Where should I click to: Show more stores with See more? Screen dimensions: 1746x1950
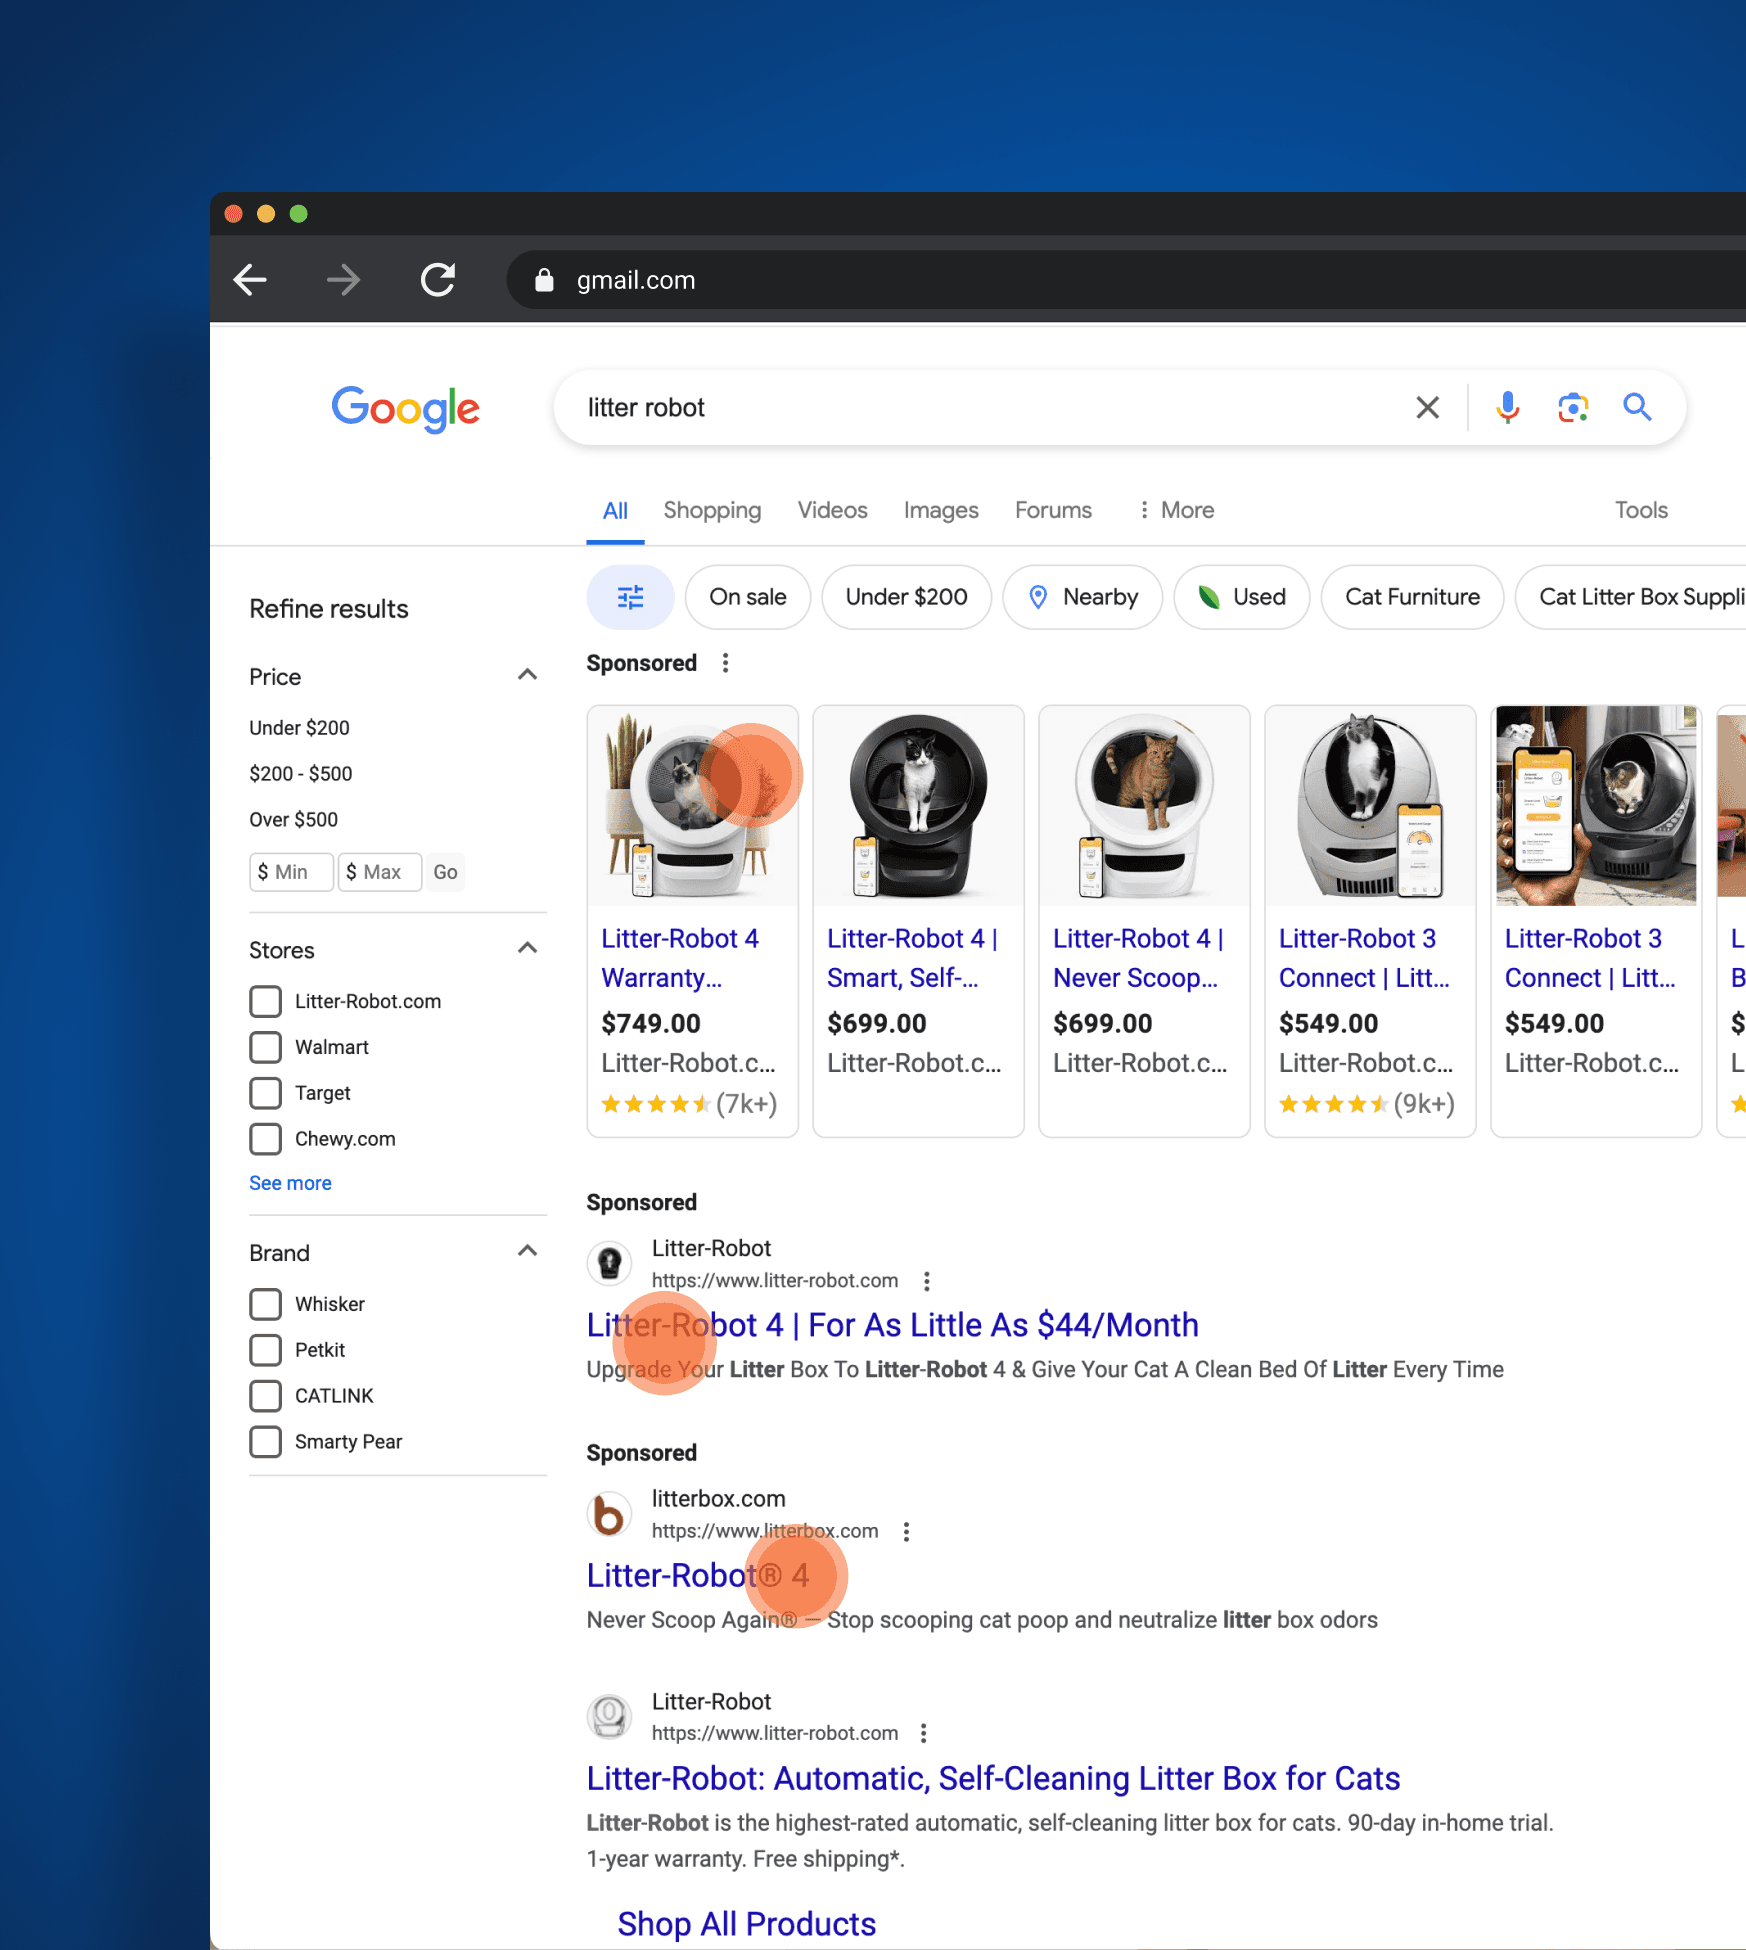pos(290,1183)
